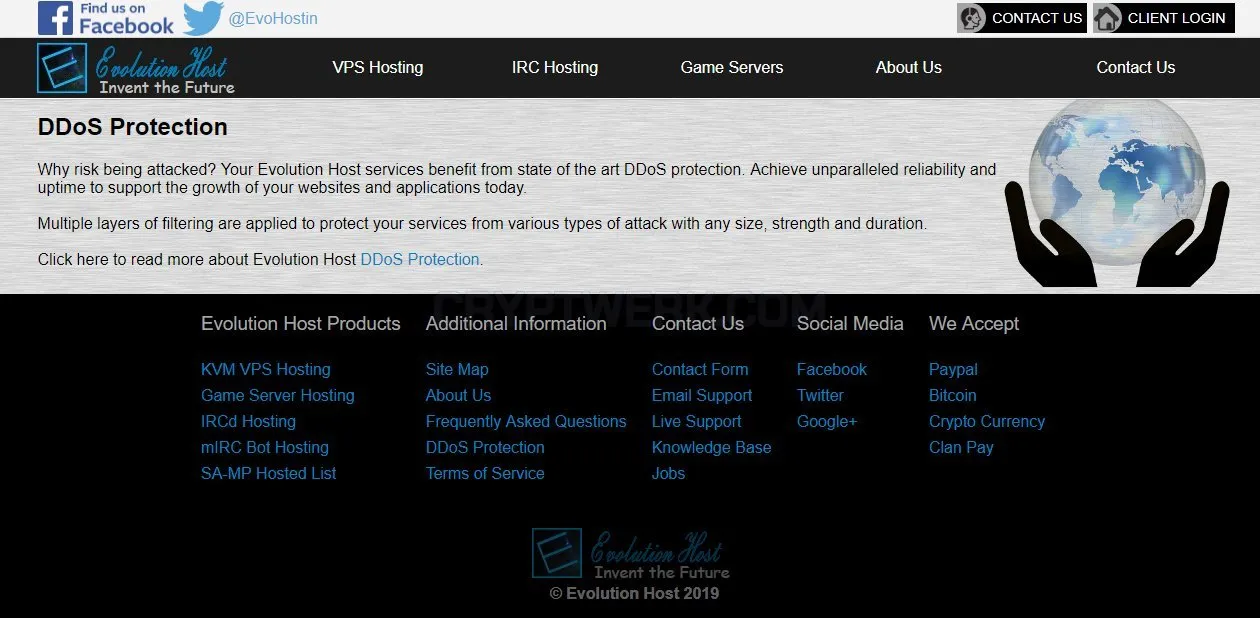The height and width of the screenshot is (618, 1260).
Task: Open the IRCd Hosting footer link
Action: (x=248, y=421)
